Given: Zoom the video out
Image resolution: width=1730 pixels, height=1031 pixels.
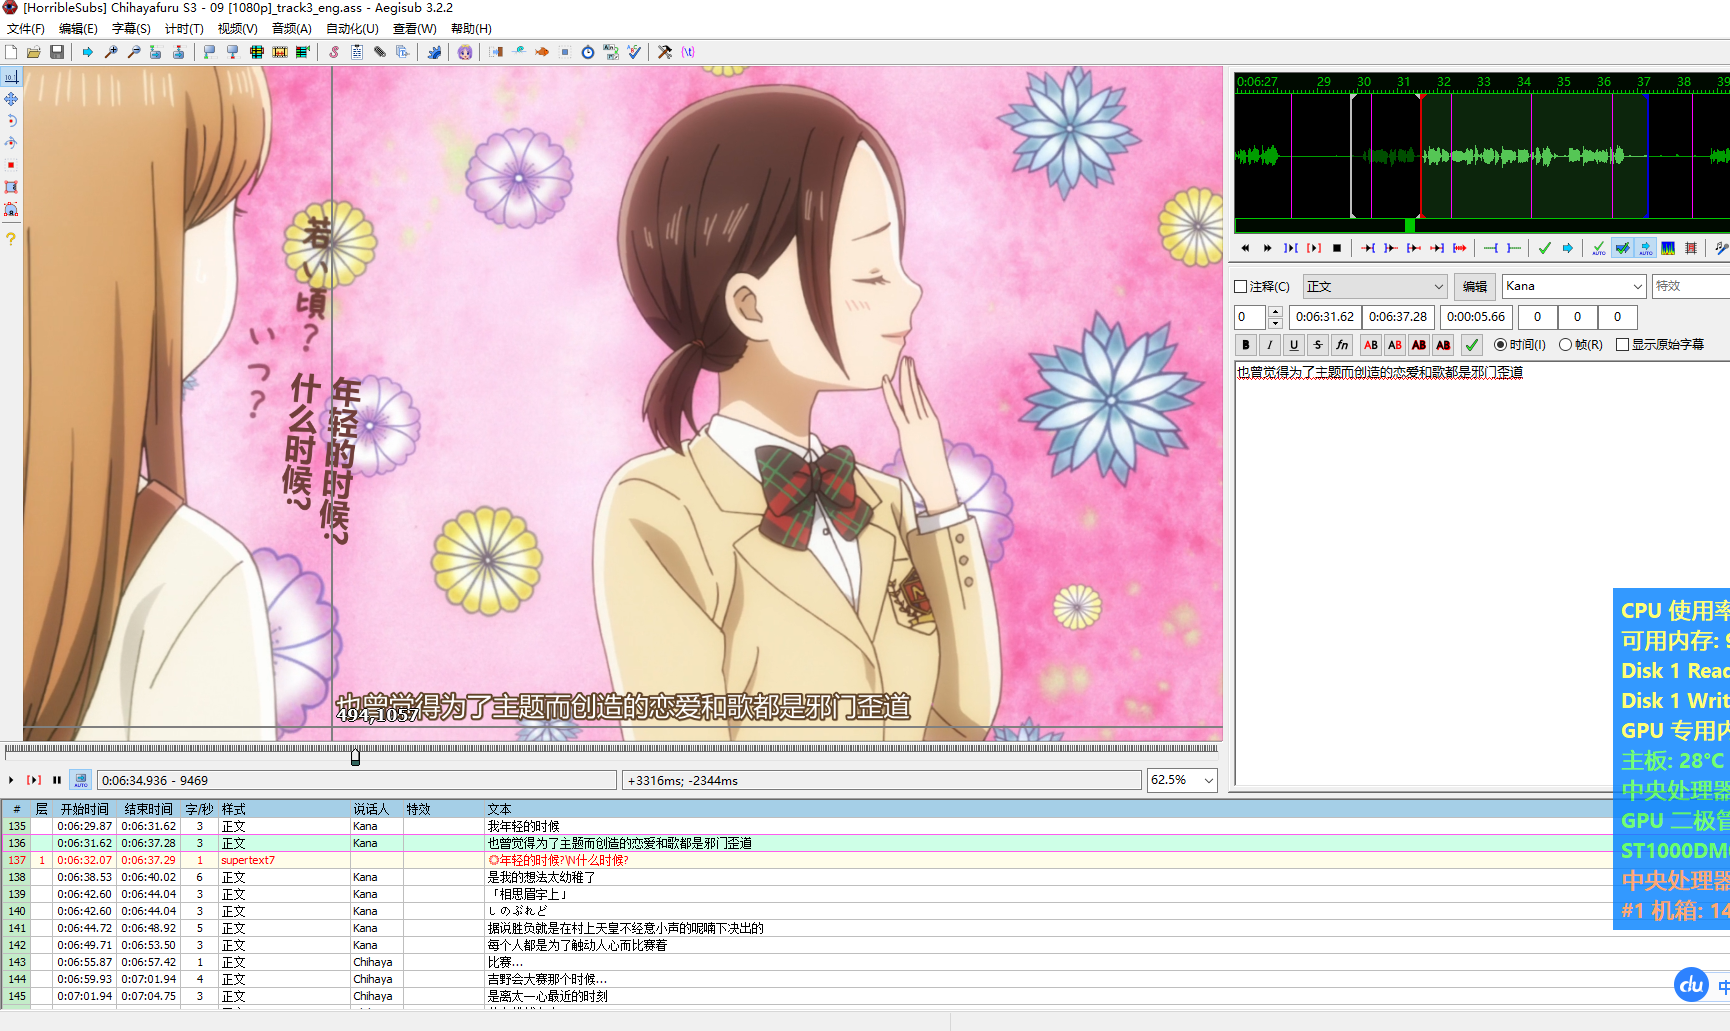Looking at the screenshot, I should (x=134, y=52).
